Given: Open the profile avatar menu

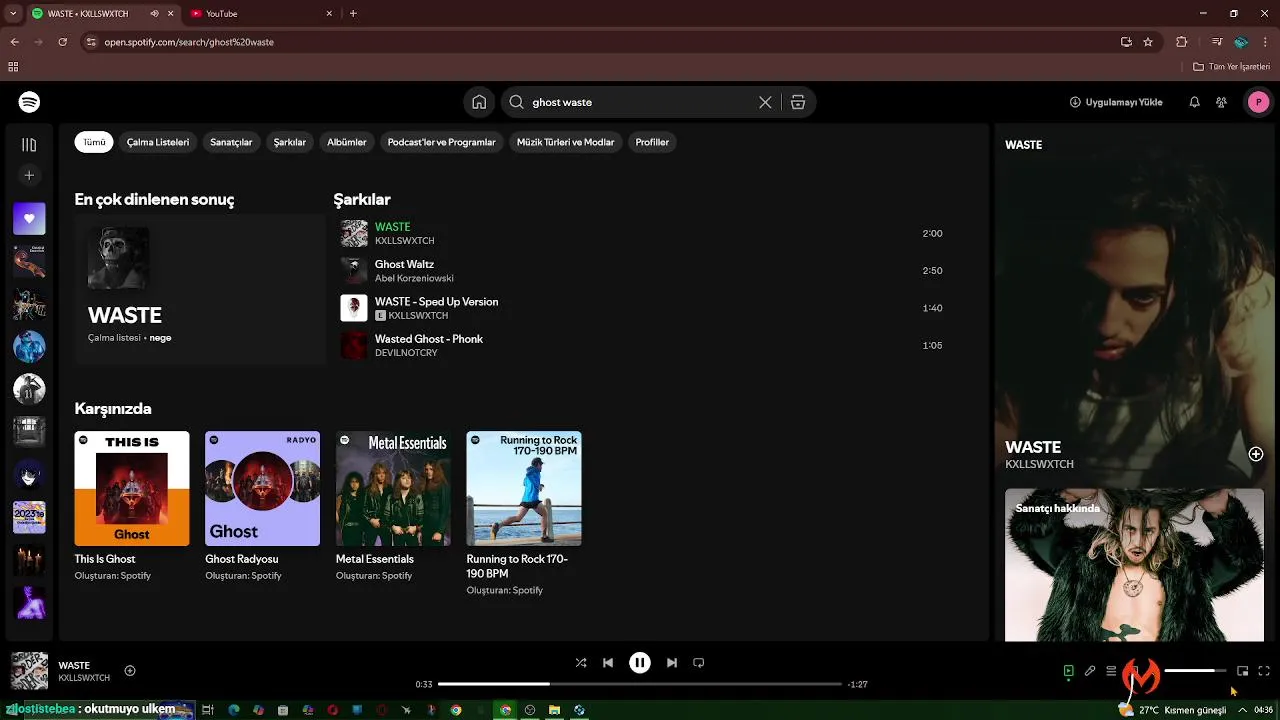Looking at the screenshot, I should click(1258, 102).
